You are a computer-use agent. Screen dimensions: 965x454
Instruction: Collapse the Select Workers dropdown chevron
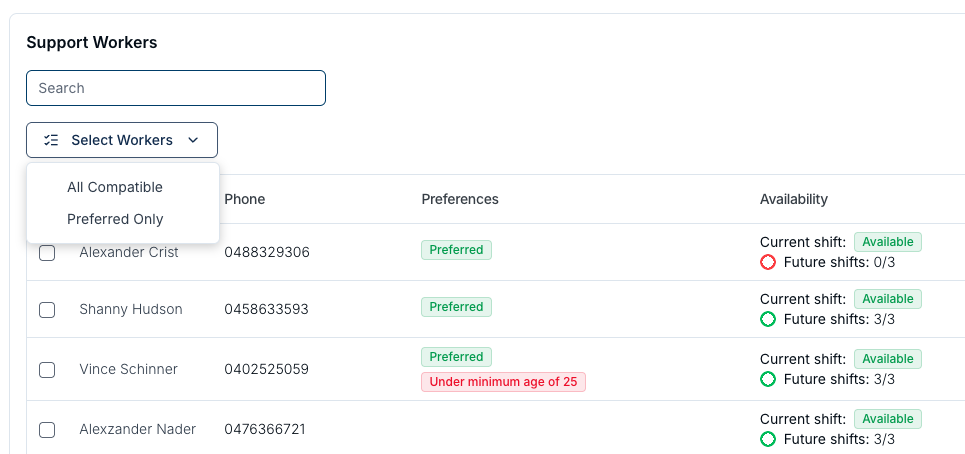pyautogui.click(x=193, y=140)
